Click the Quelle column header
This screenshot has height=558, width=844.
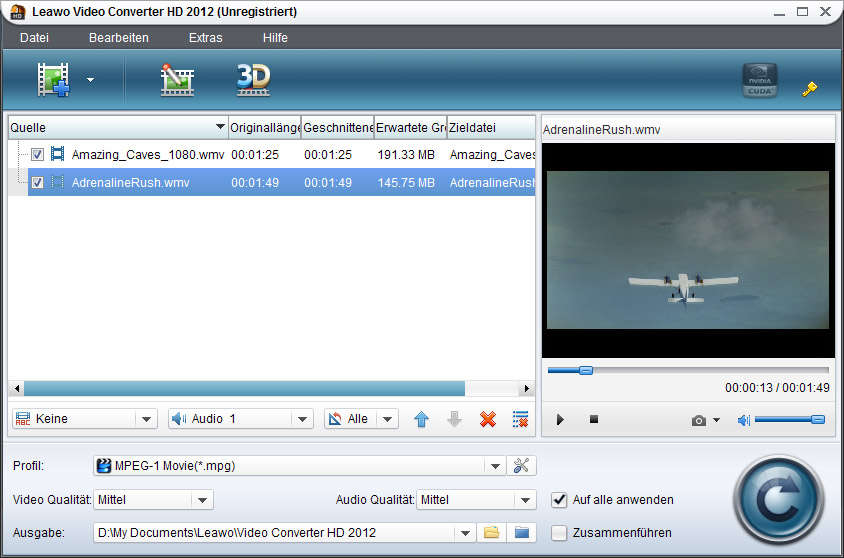click(118, 128)
